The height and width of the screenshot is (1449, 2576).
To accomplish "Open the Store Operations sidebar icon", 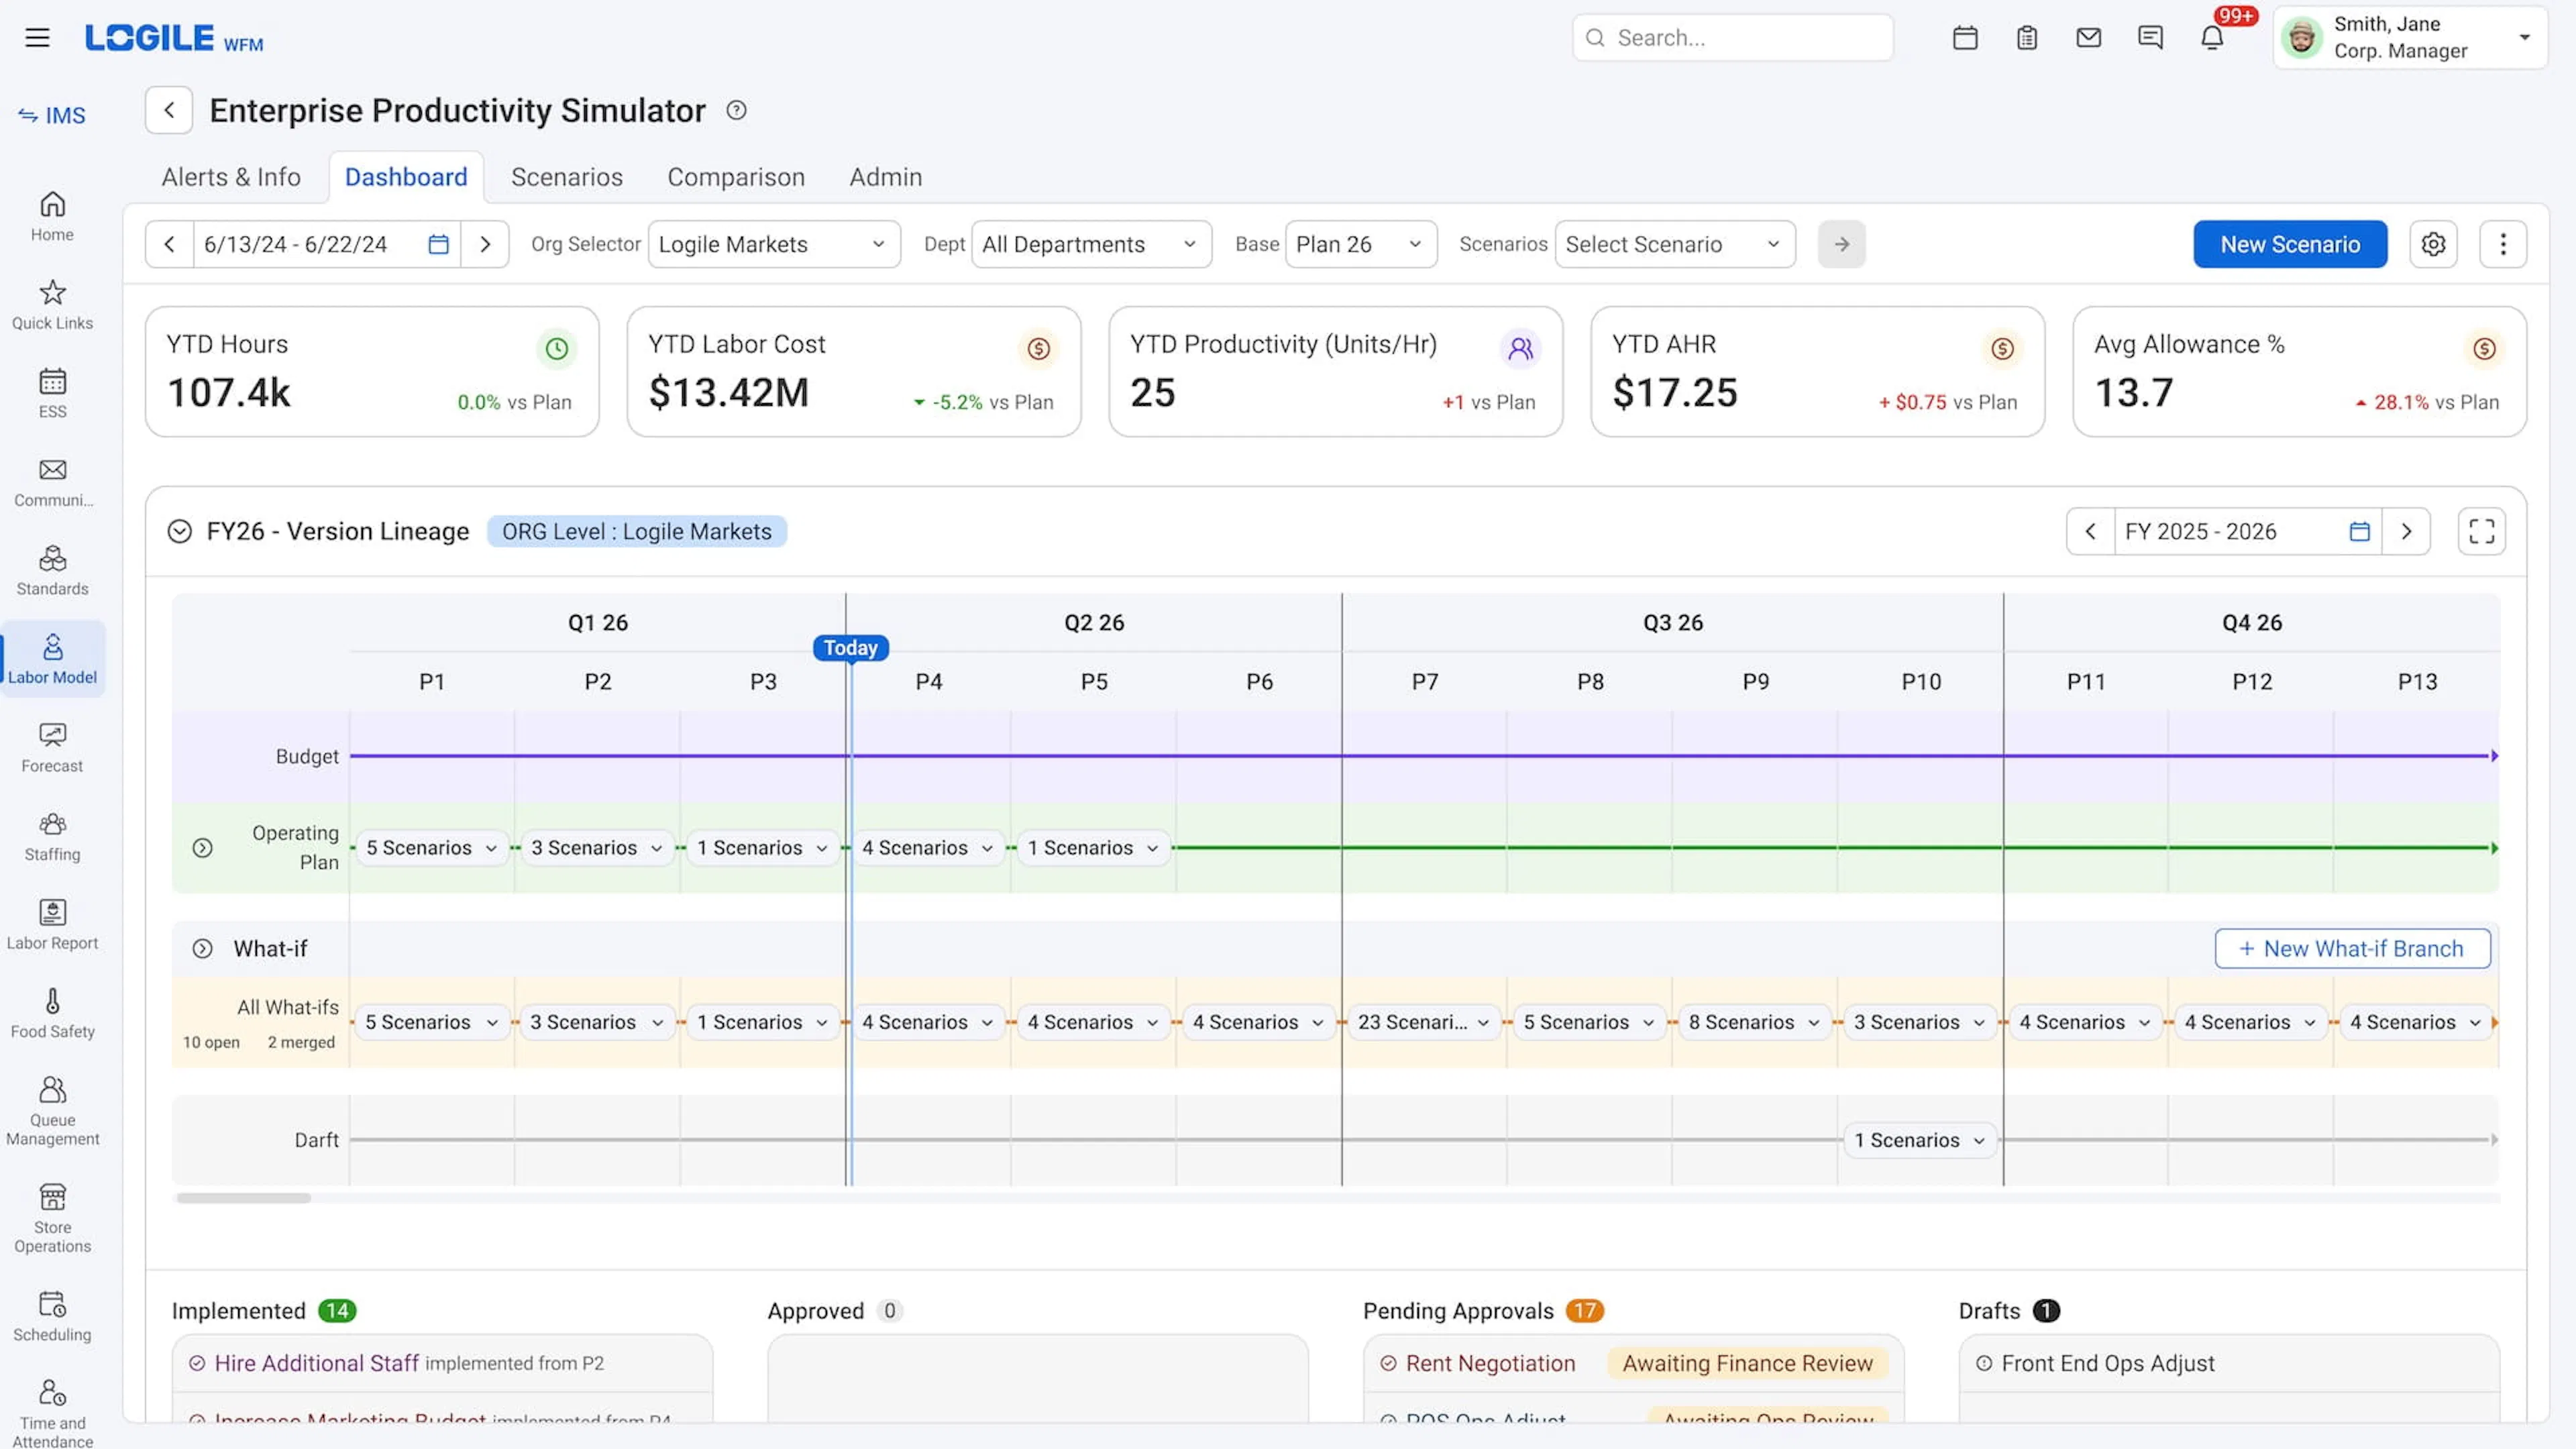I will [52, 1218].
